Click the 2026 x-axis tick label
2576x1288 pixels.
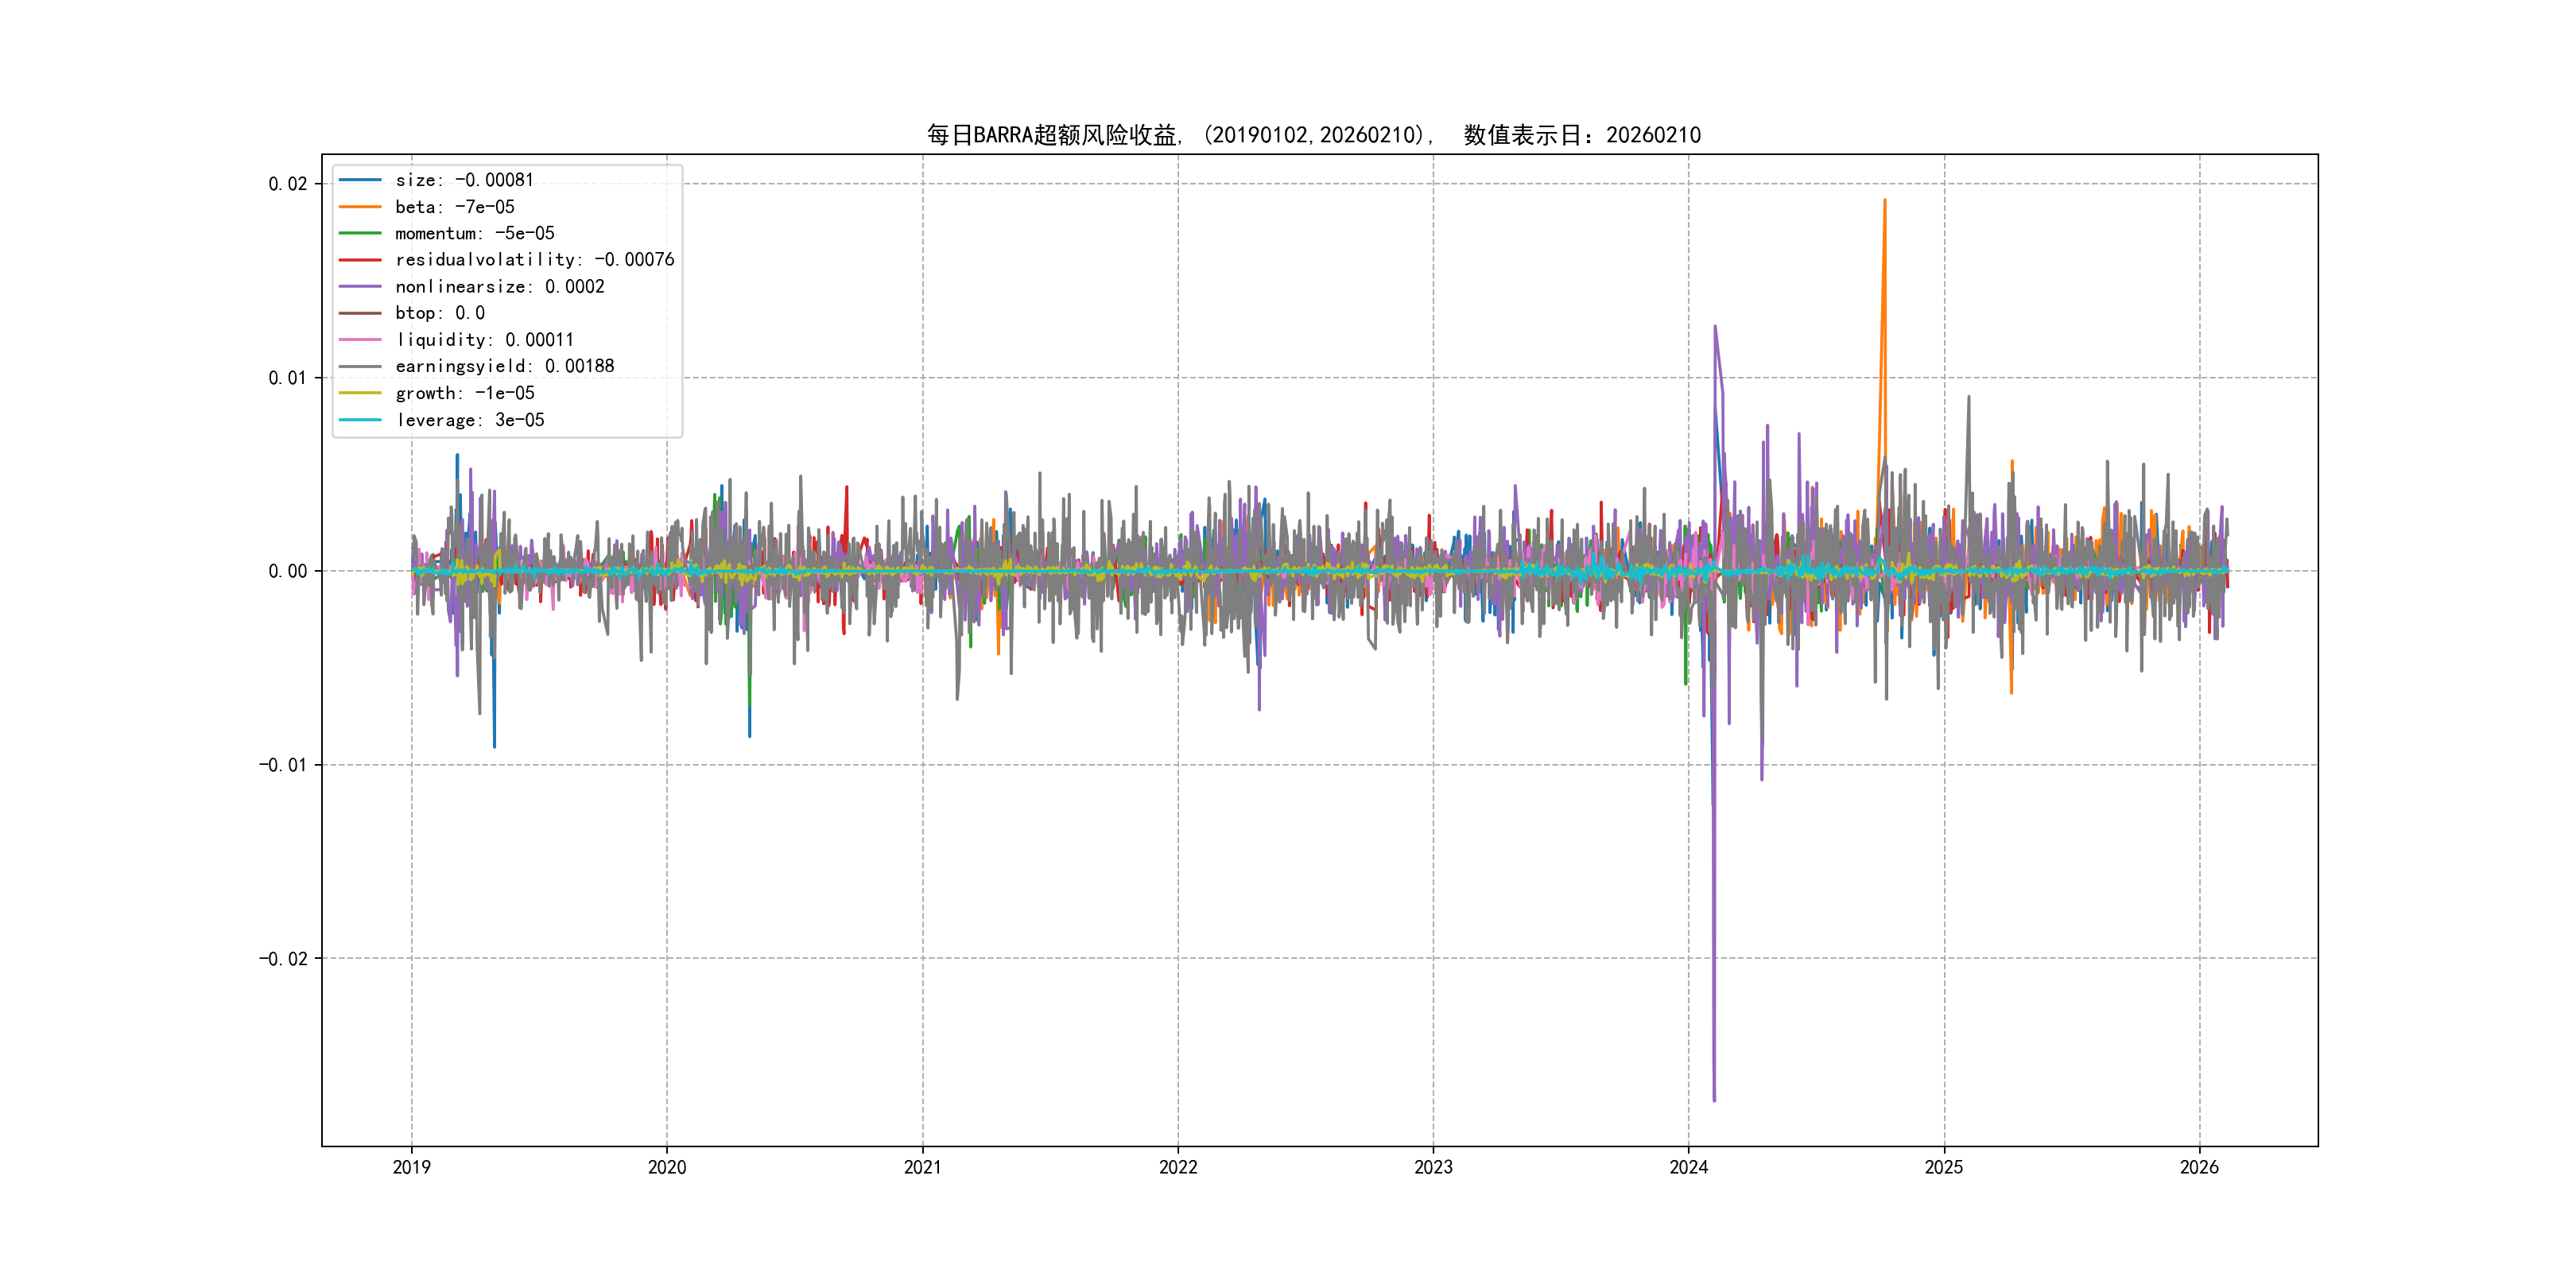pos(2199,1167)
